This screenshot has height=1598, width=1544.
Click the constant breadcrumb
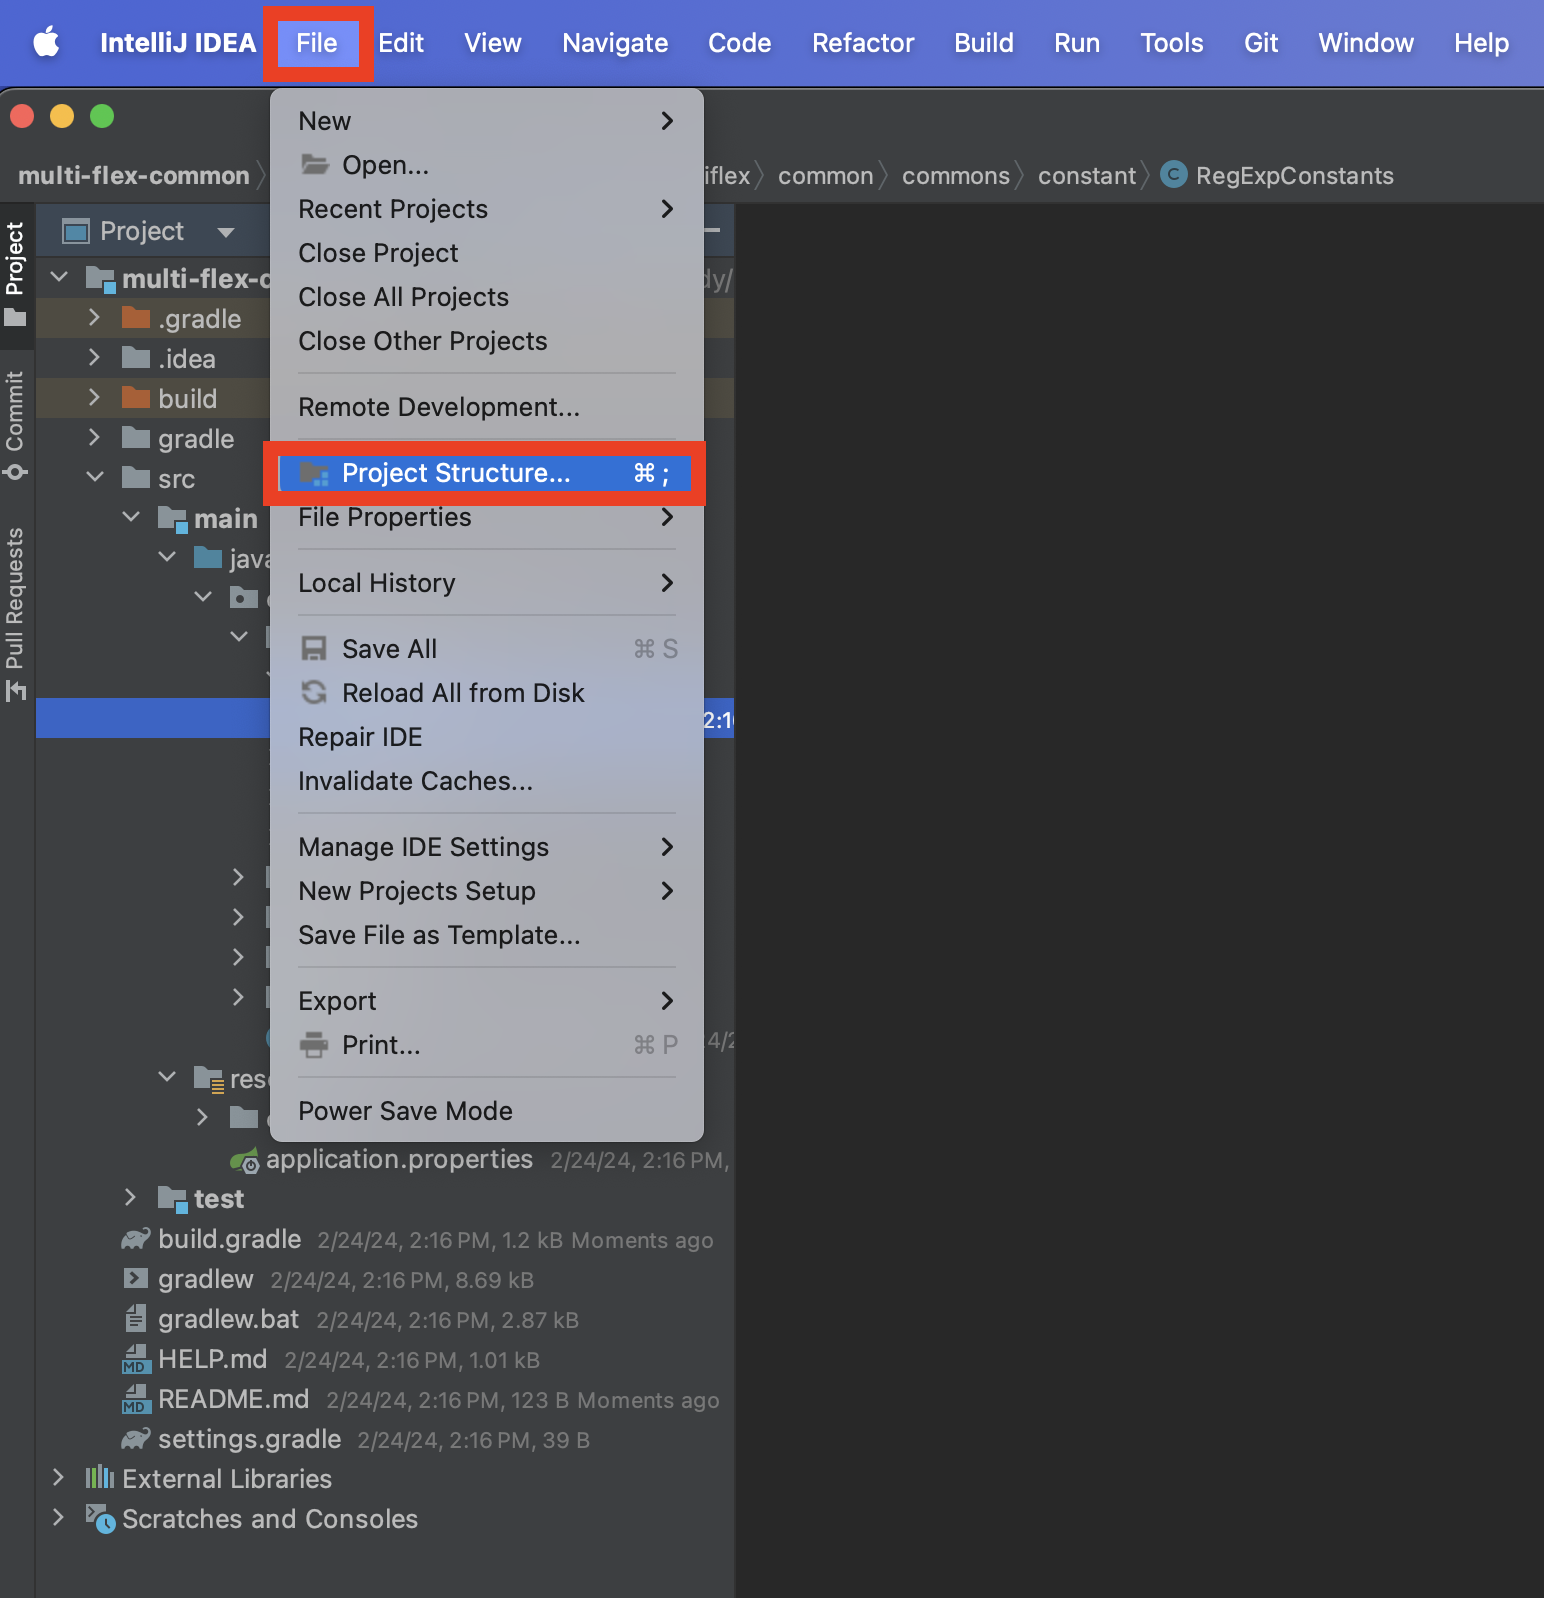click(1087, 176)
